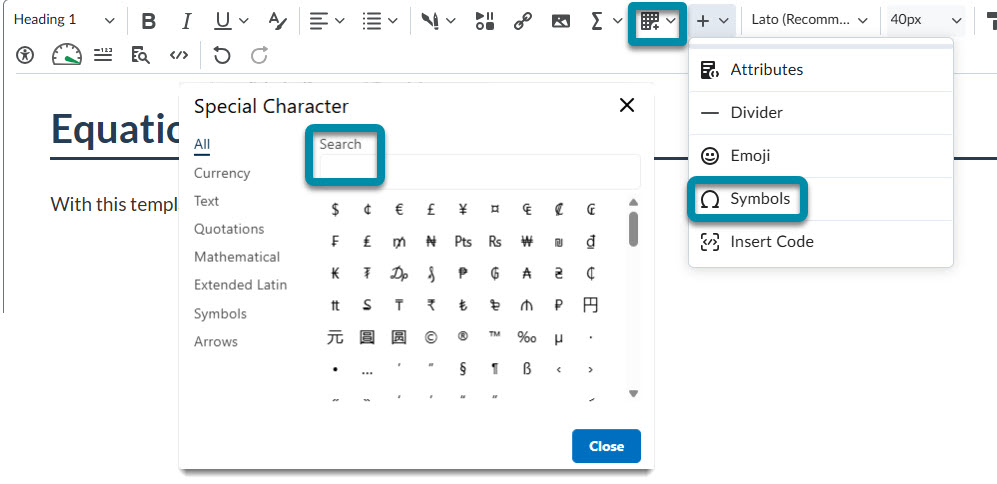
Task: Click the insert table icon
Action: point(649,21)
